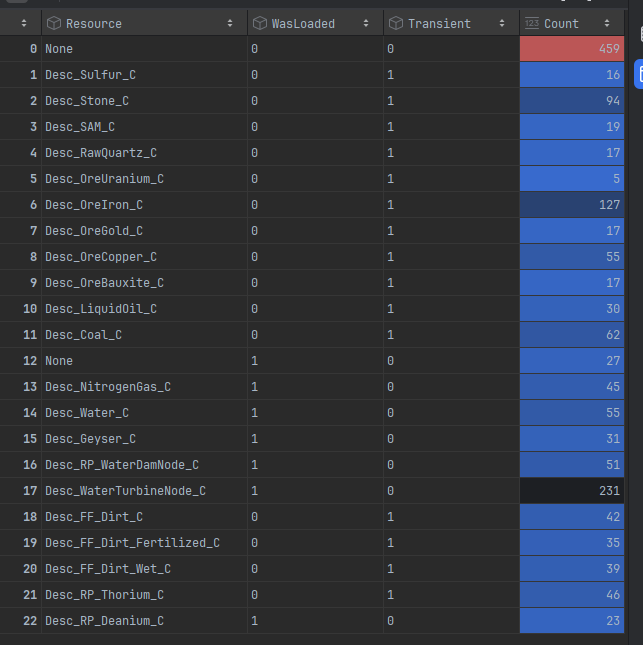Sort by the Resource column arrows

230,23
